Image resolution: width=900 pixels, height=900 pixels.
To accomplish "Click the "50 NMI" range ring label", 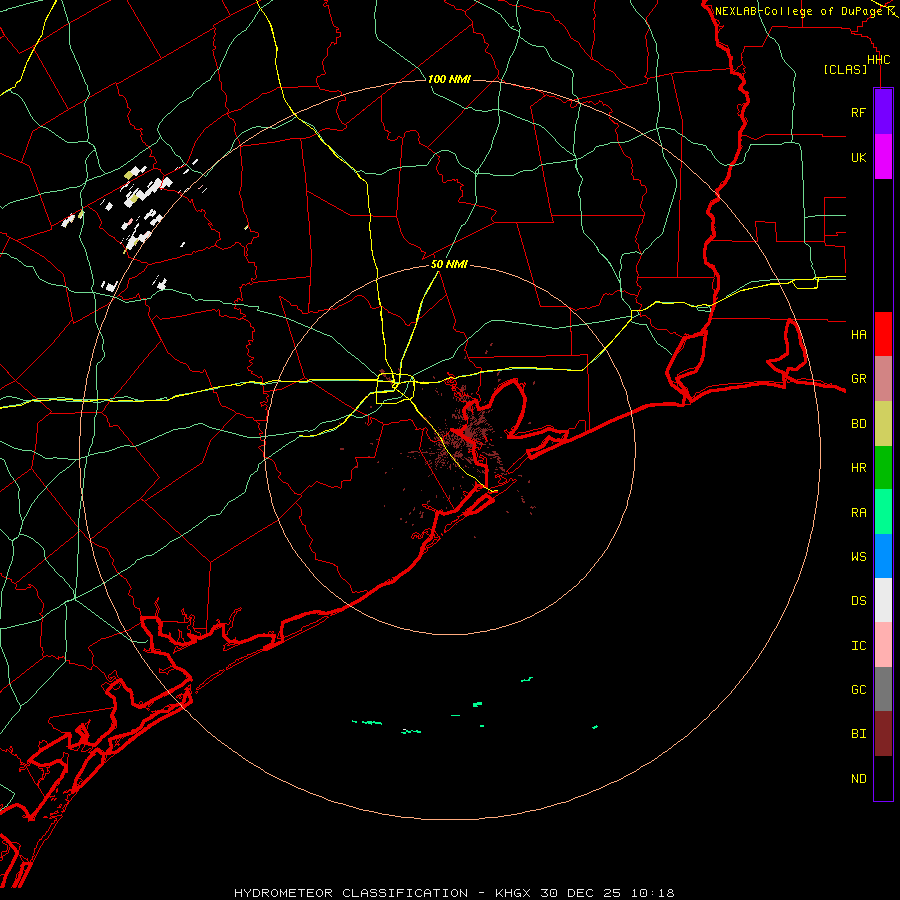I will click(x=449, y=264).
